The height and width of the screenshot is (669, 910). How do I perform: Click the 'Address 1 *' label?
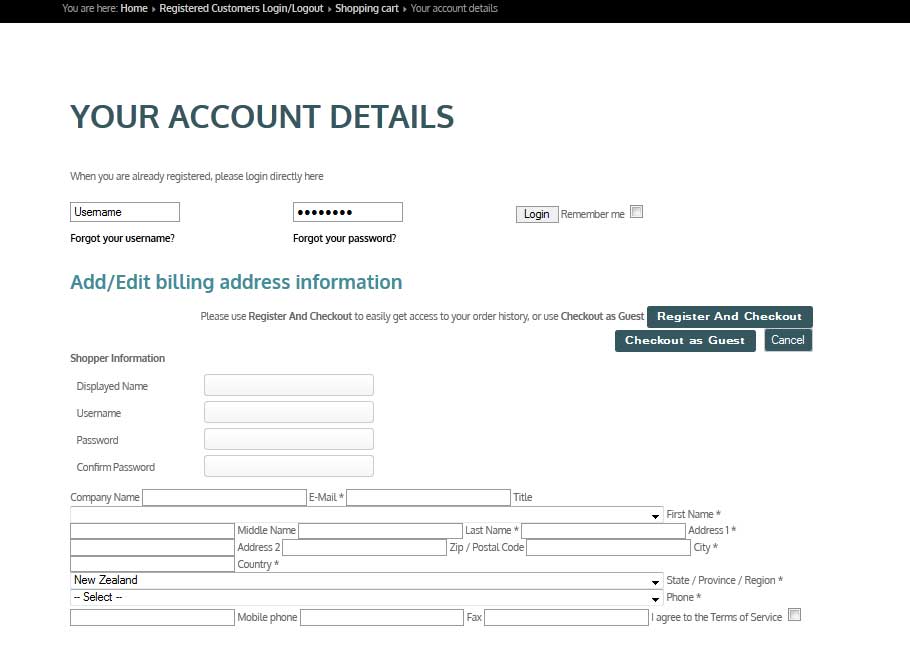tap(712, 530)
